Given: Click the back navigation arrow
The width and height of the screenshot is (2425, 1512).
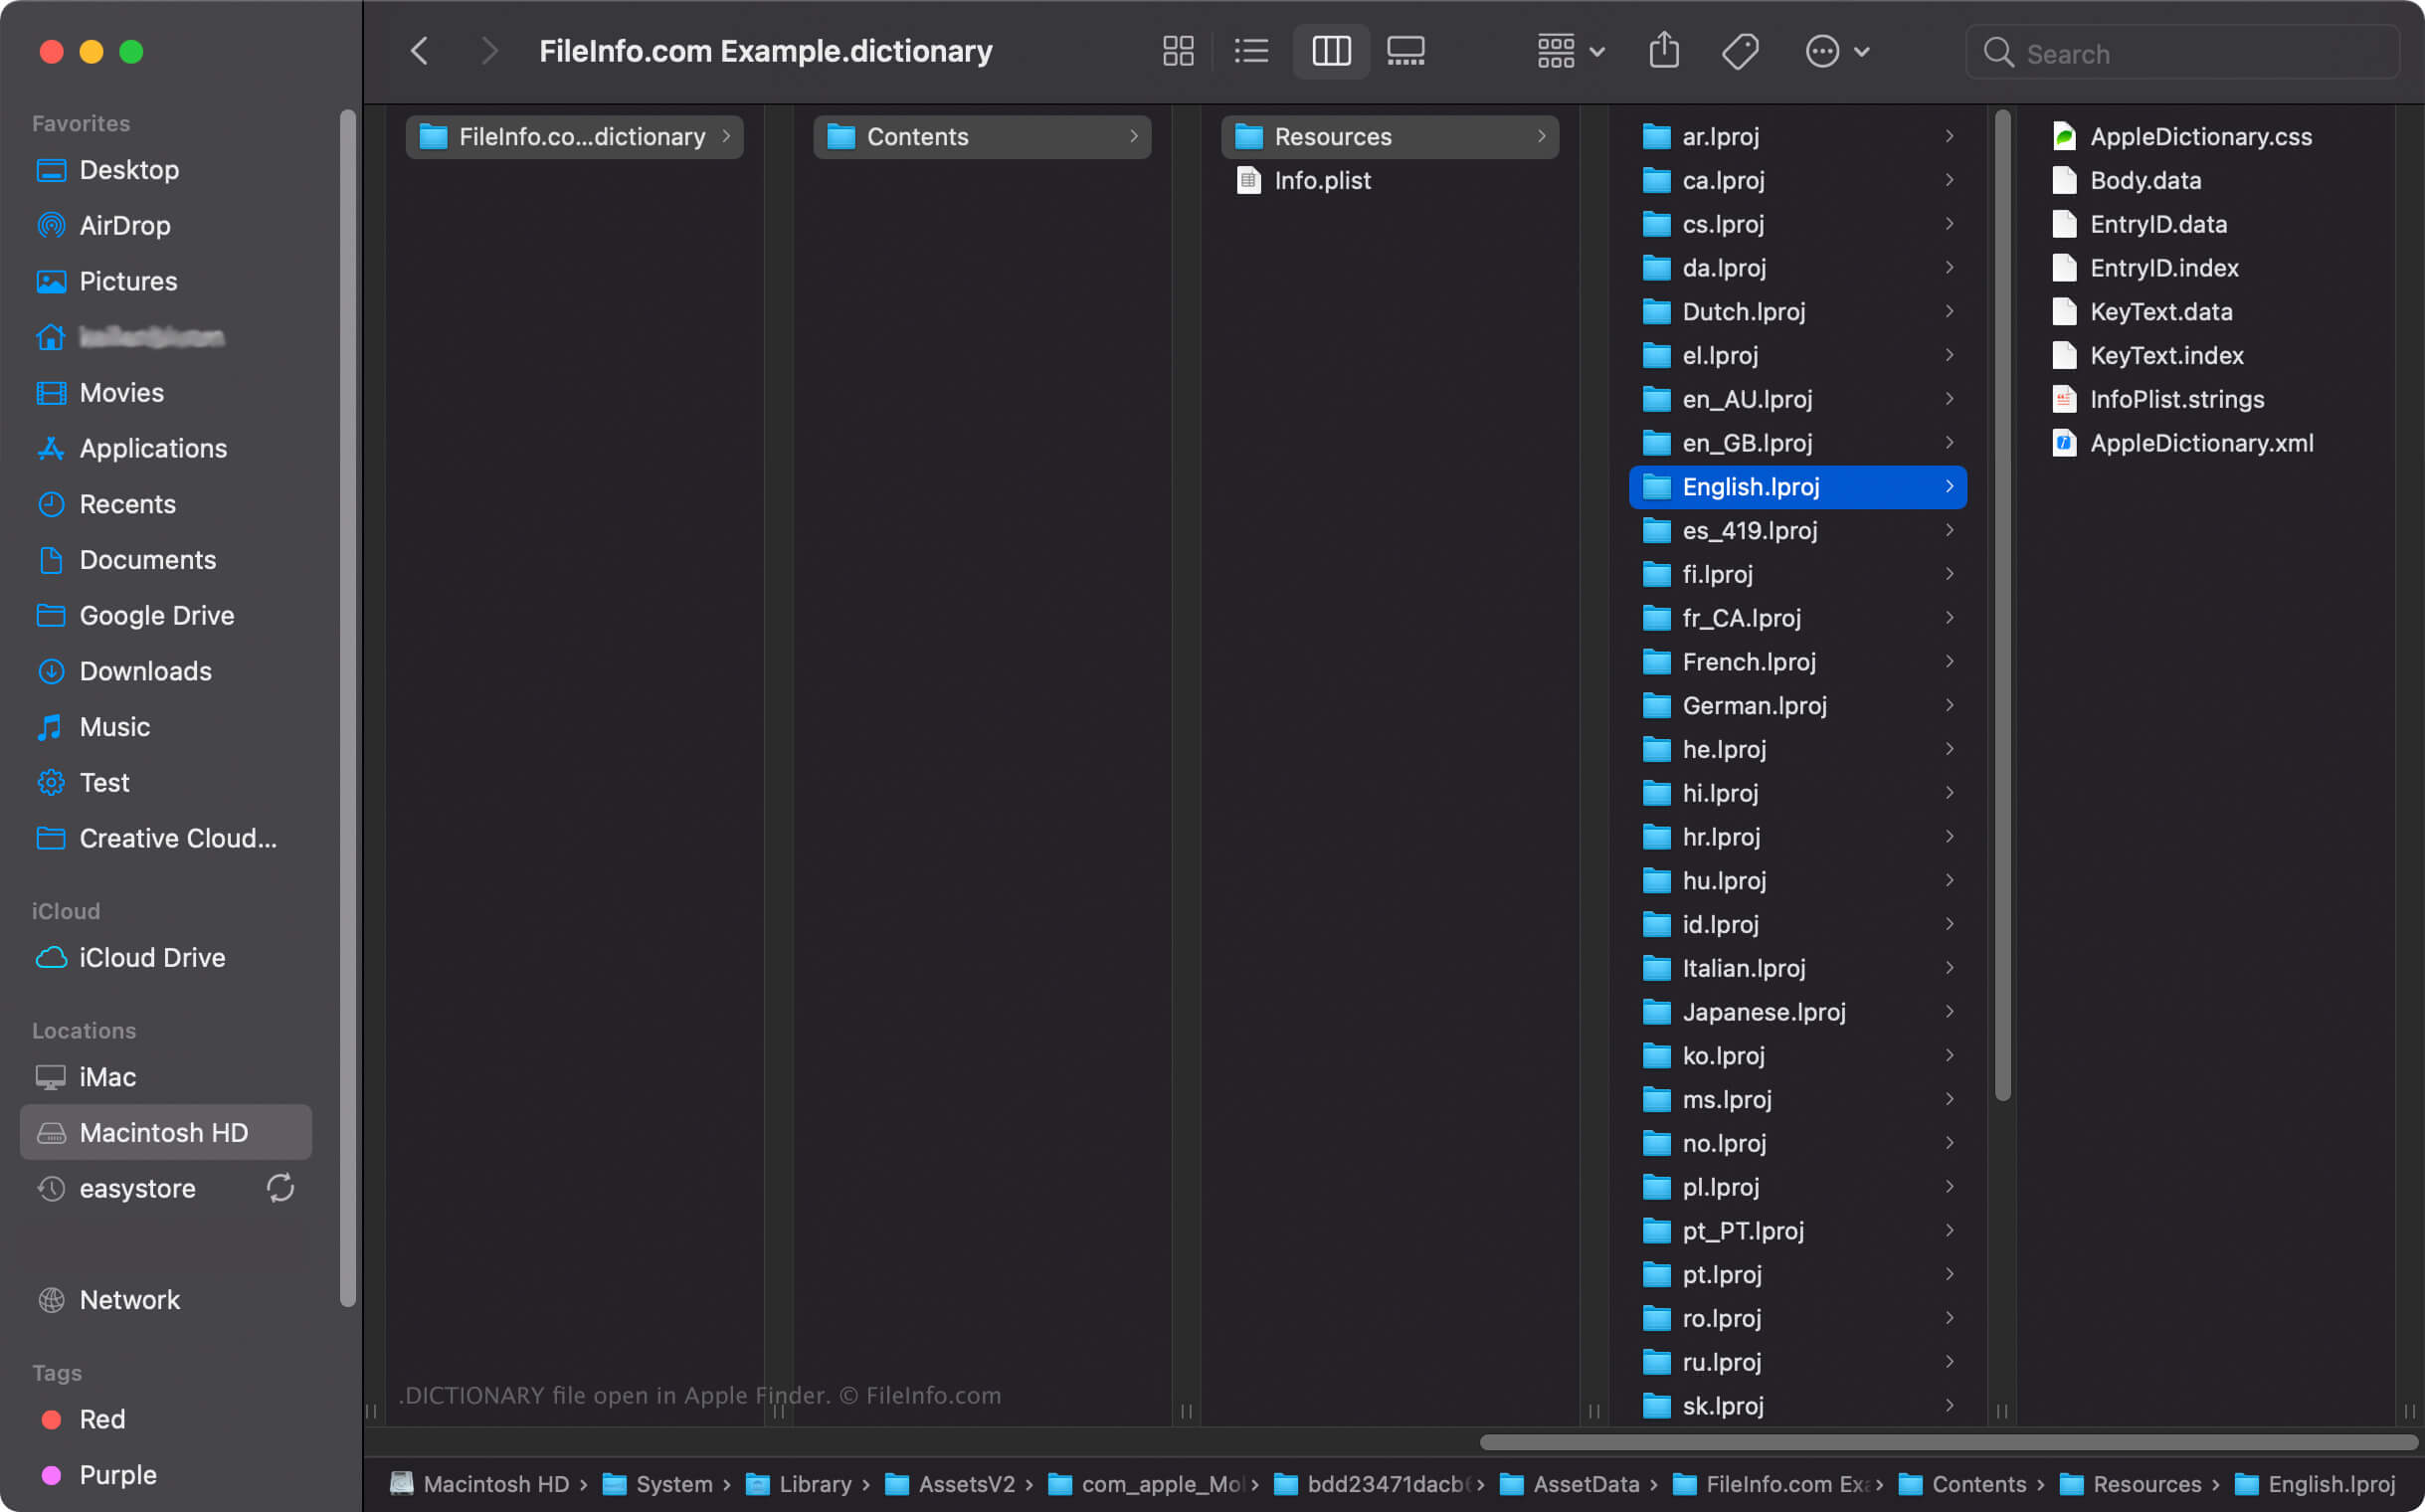Looking at the screenshot, I should point(420,51).
